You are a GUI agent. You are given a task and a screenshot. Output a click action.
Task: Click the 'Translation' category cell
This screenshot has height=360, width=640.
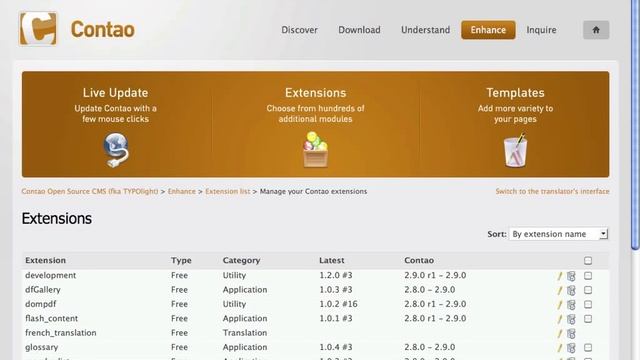245,333
